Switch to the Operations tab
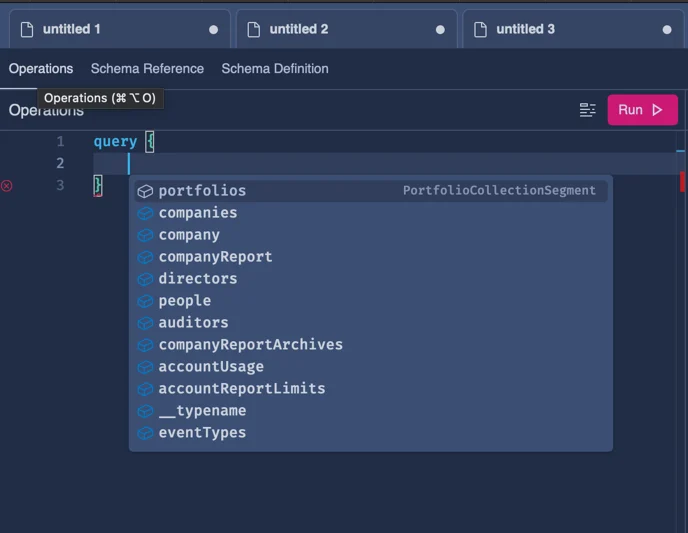 coord(41,69)
